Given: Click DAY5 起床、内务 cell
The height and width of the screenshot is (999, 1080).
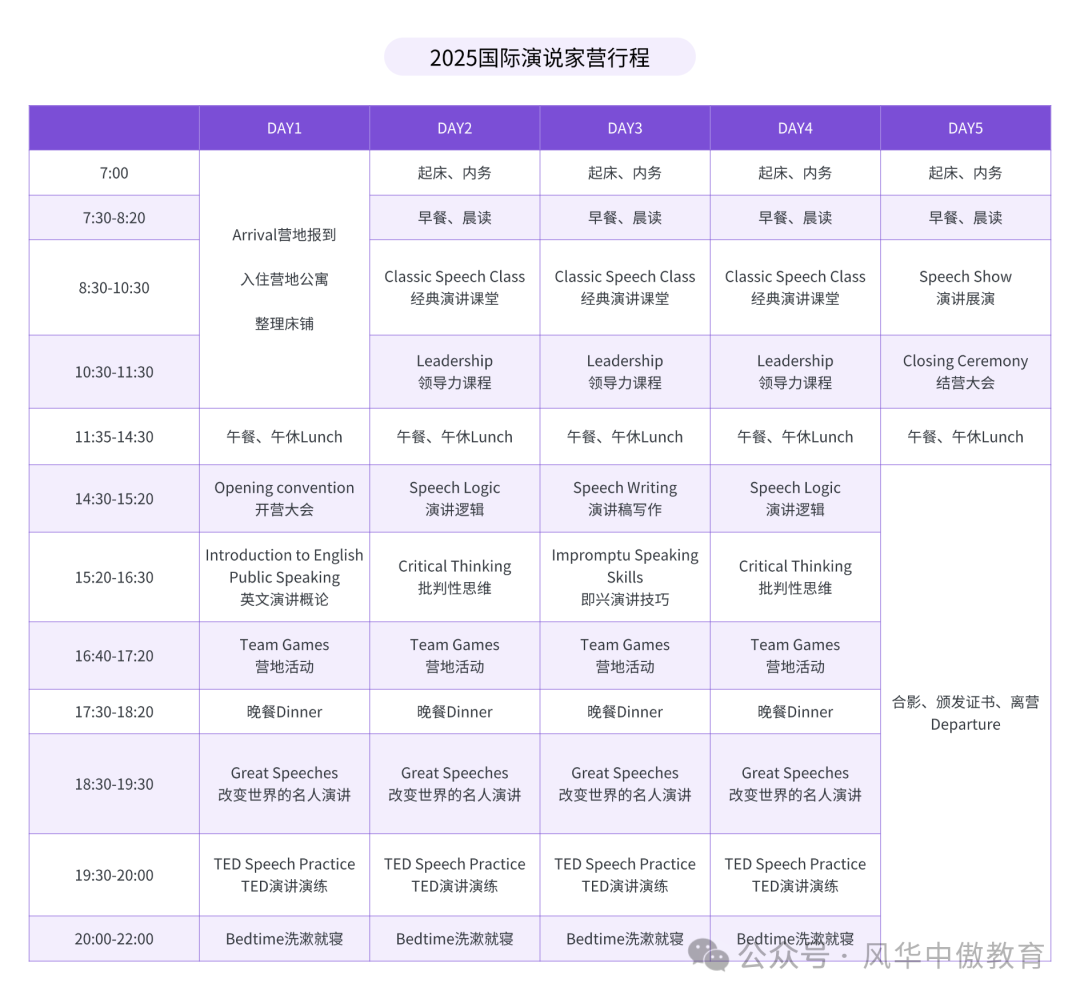Looking at the screenshot, I should tap(965, 173).
